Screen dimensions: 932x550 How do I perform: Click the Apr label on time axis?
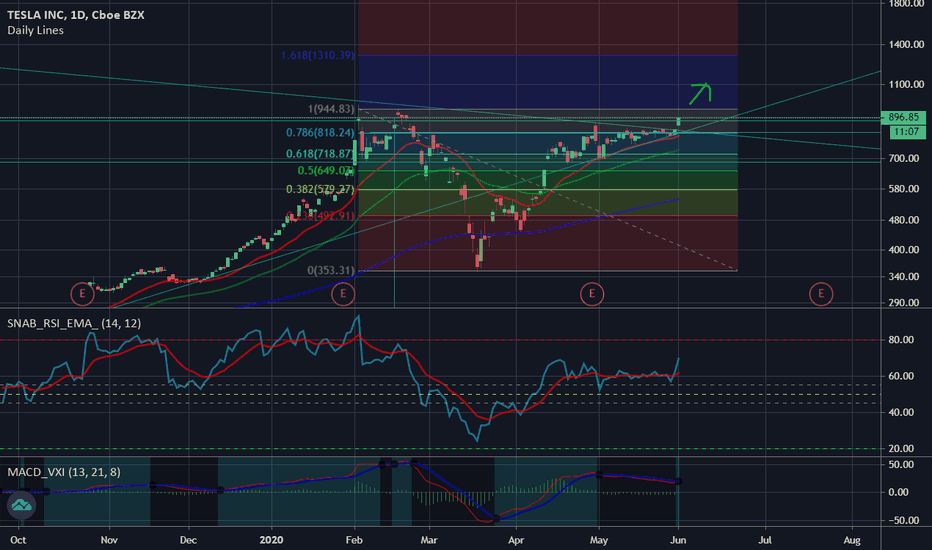coord(516,540)
